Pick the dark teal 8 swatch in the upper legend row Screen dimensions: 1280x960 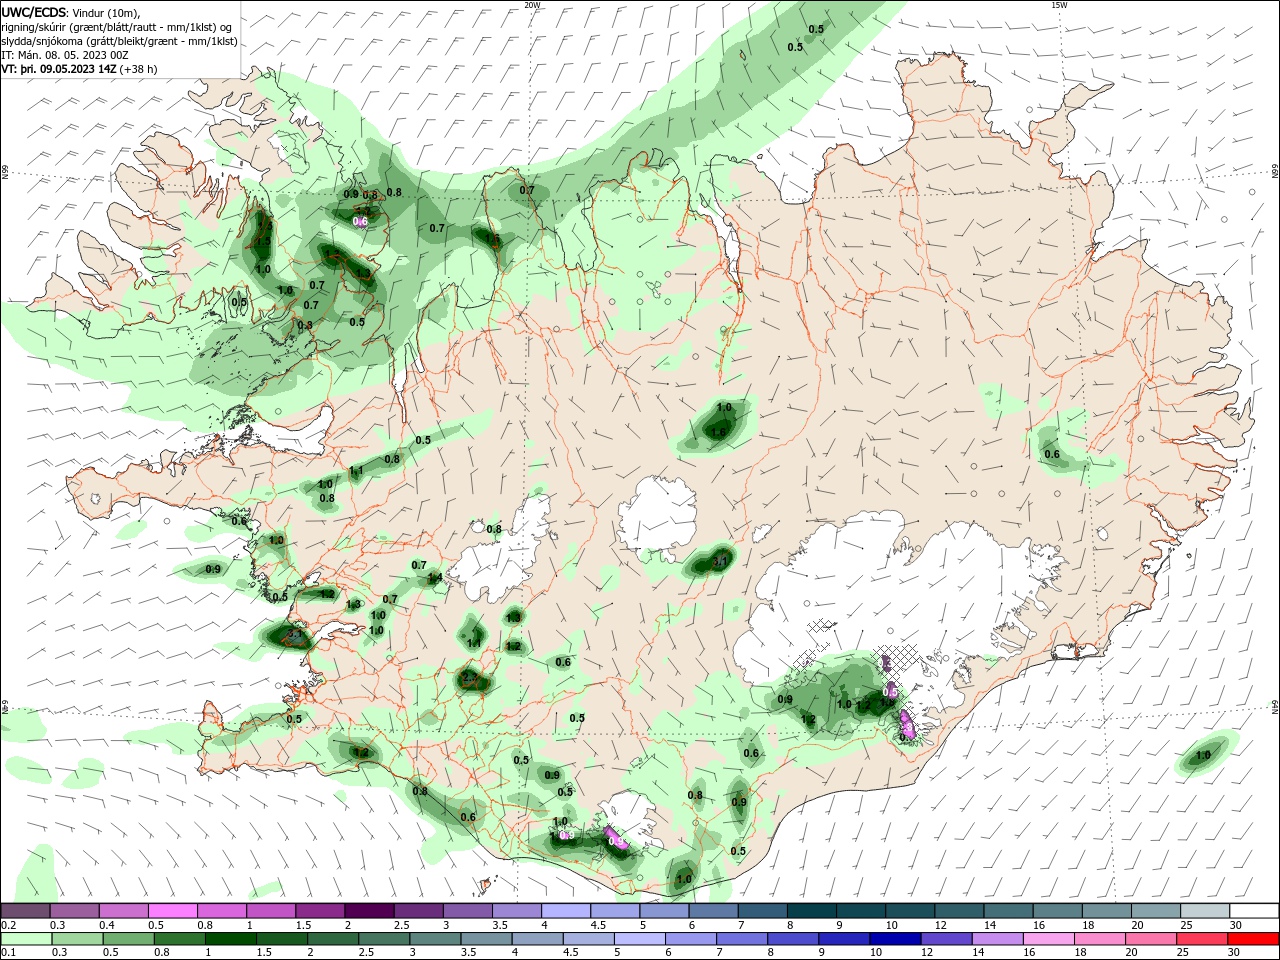pyautogui.click(x=811, y=911)
